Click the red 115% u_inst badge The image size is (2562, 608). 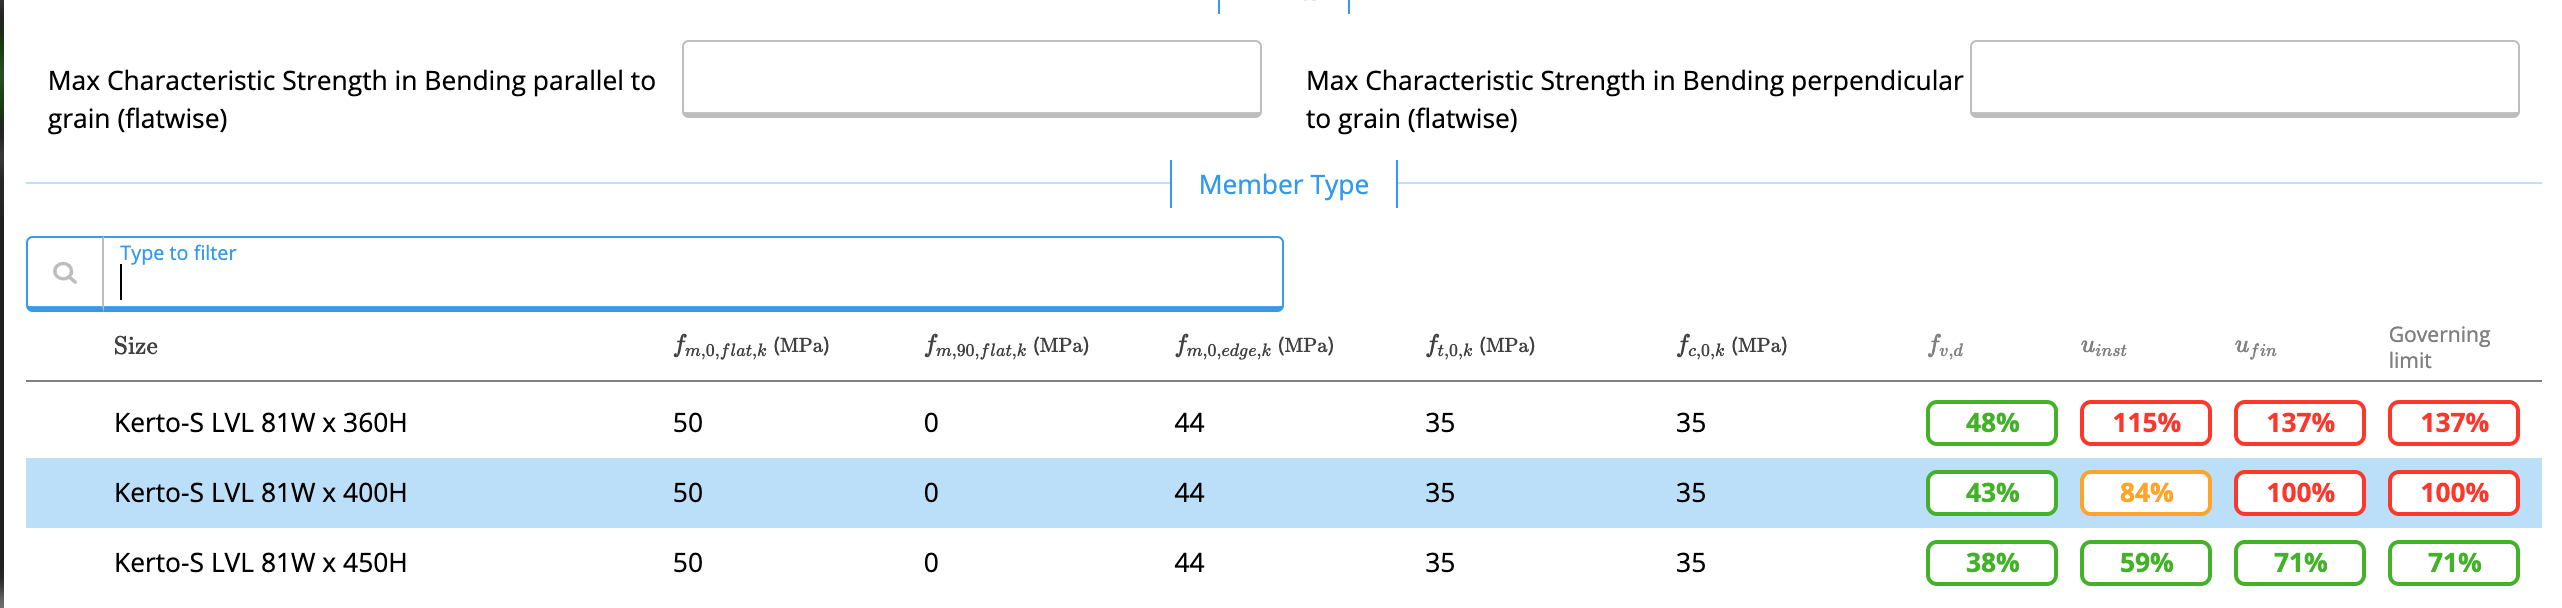tap(2145, 423)
